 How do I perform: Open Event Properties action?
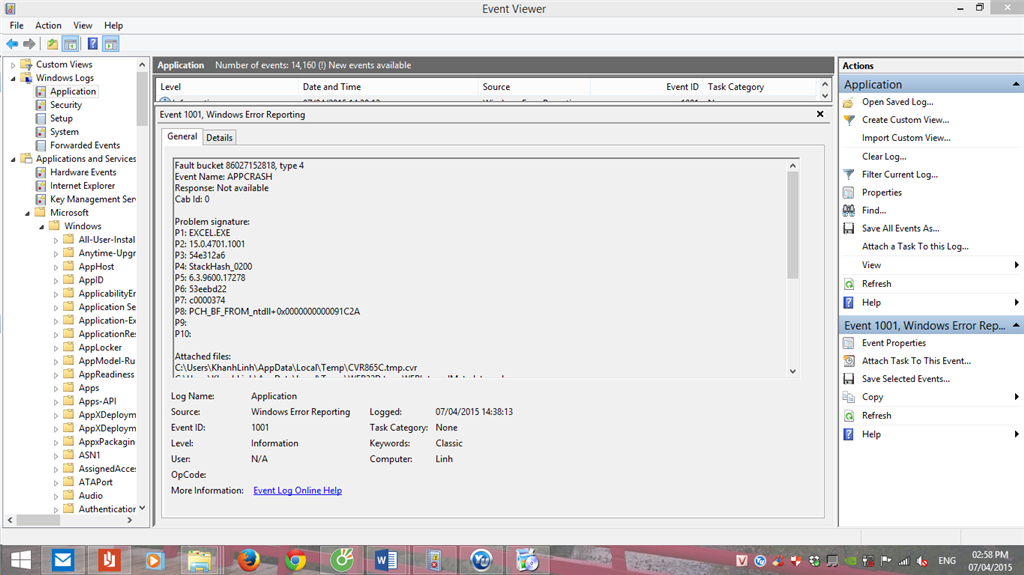893,343
